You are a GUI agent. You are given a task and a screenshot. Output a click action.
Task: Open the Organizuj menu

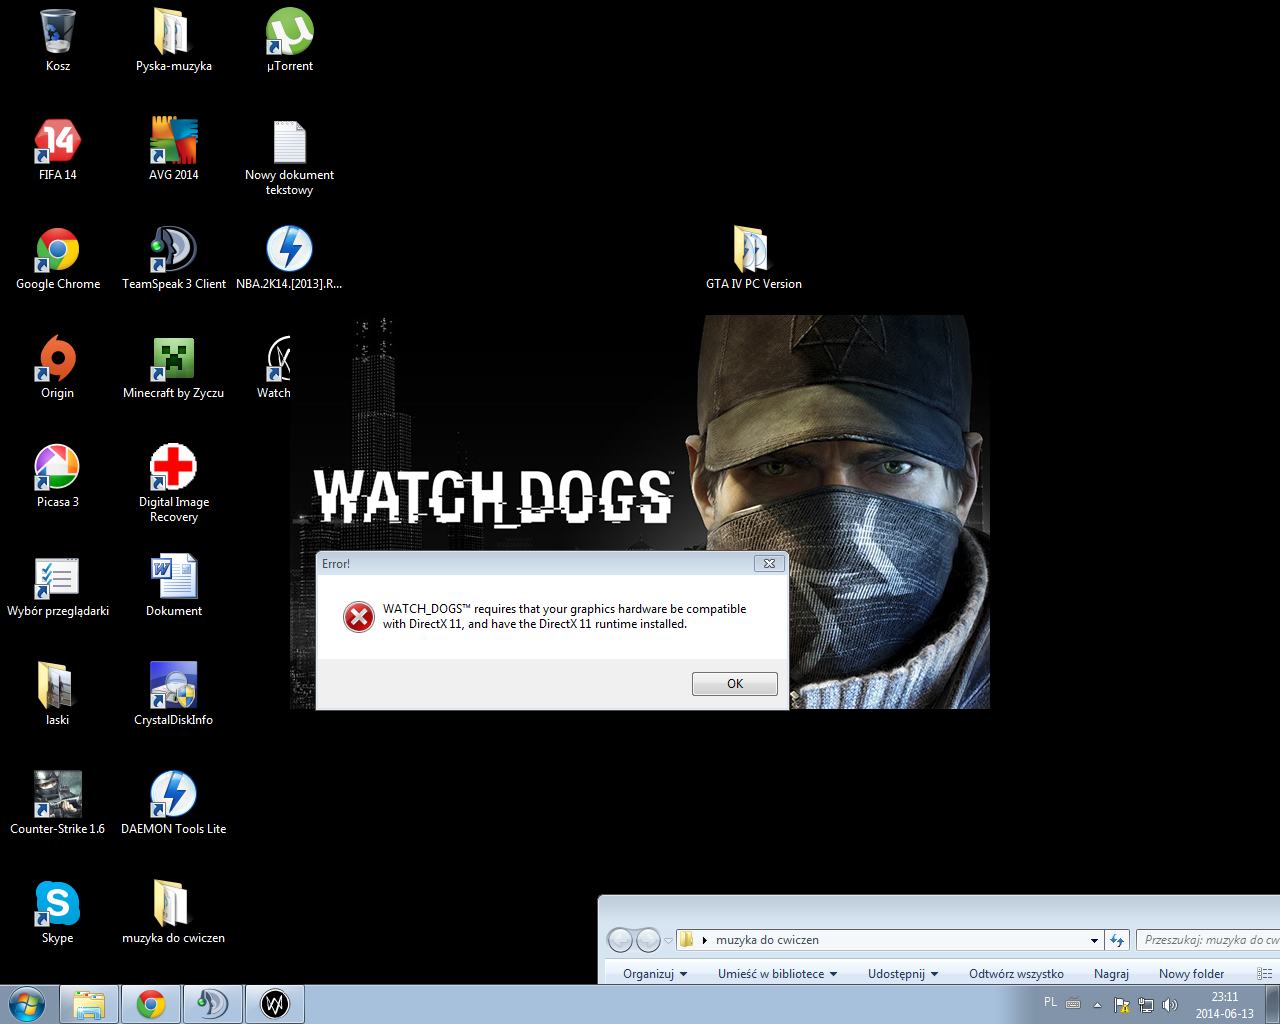coord(655,974)
